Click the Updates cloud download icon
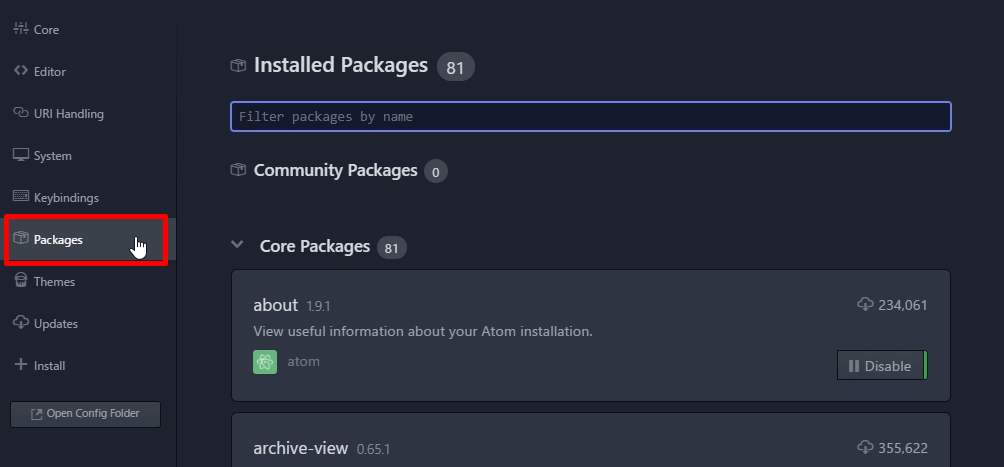This screenshot has width=1004, height=467. (21, 323)
